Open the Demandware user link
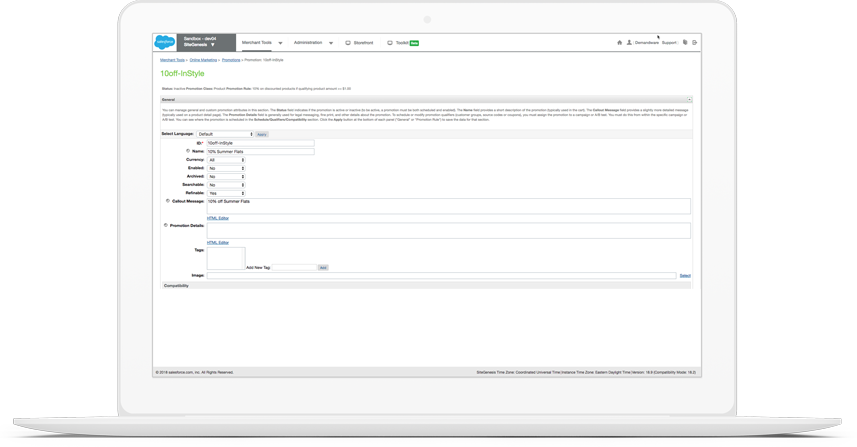 point(647,43)
